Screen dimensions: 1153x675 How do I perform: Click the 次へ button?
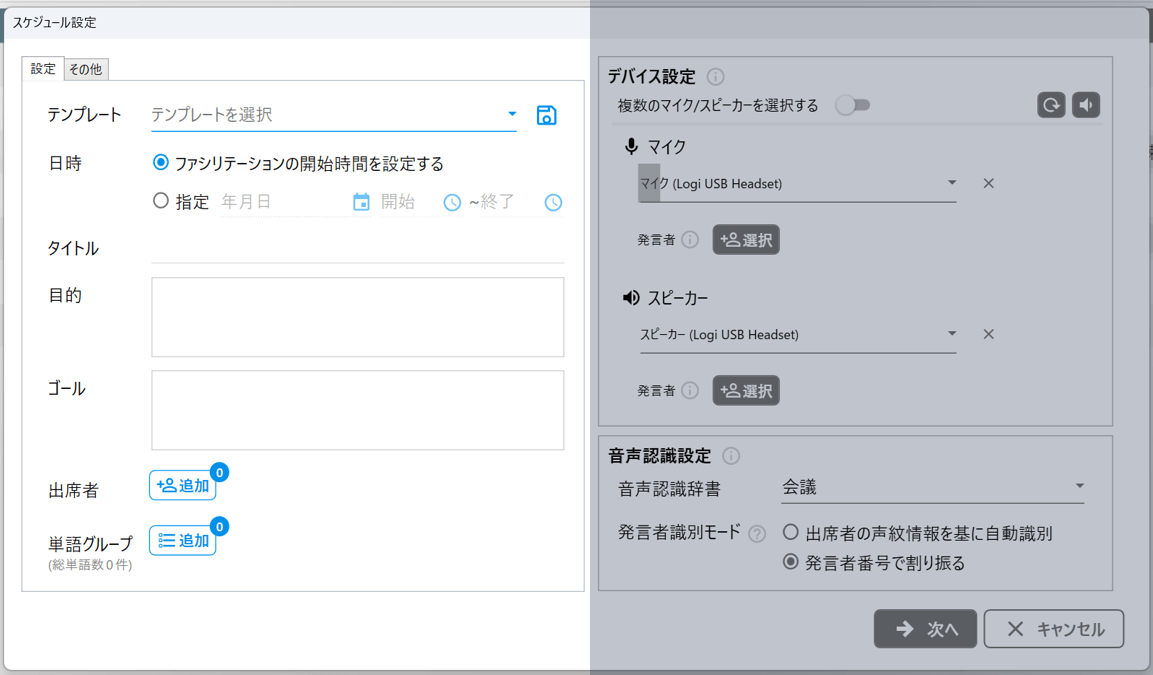tap(925, 629)
